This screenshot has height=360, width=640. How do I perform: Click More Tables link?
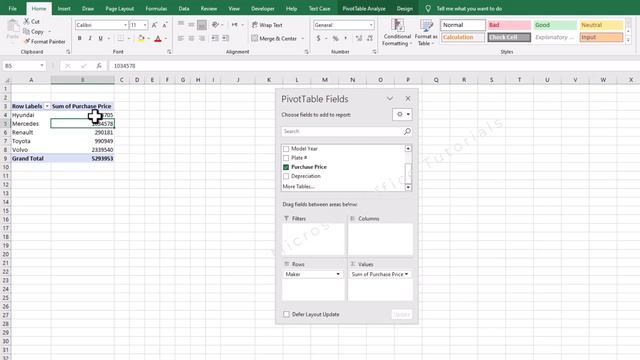(298, 187)
